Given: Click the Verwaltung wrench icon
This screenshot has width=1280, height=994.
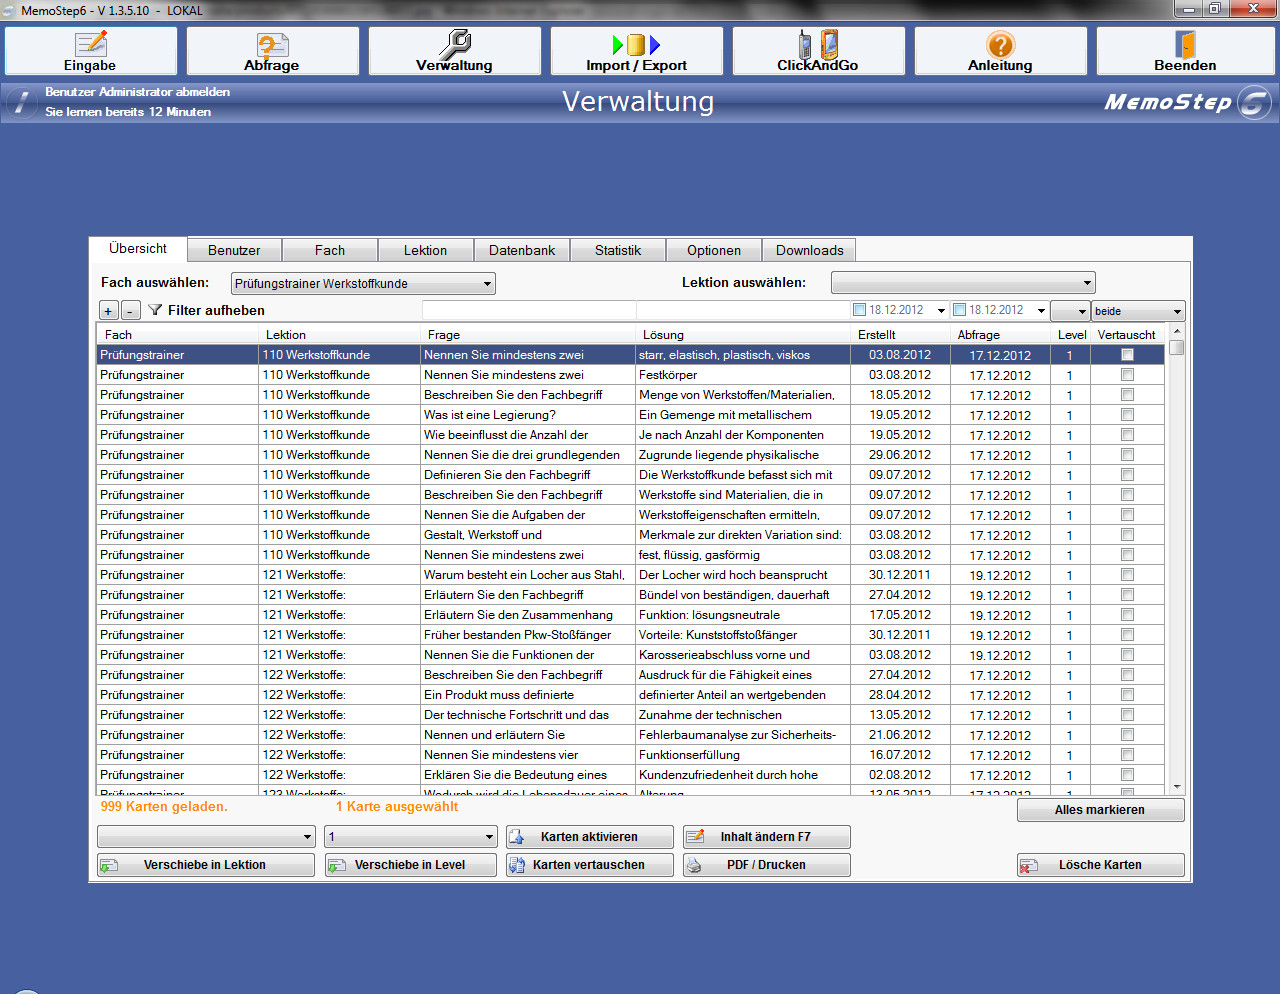Looking at the screenshot, I should 455,44.
